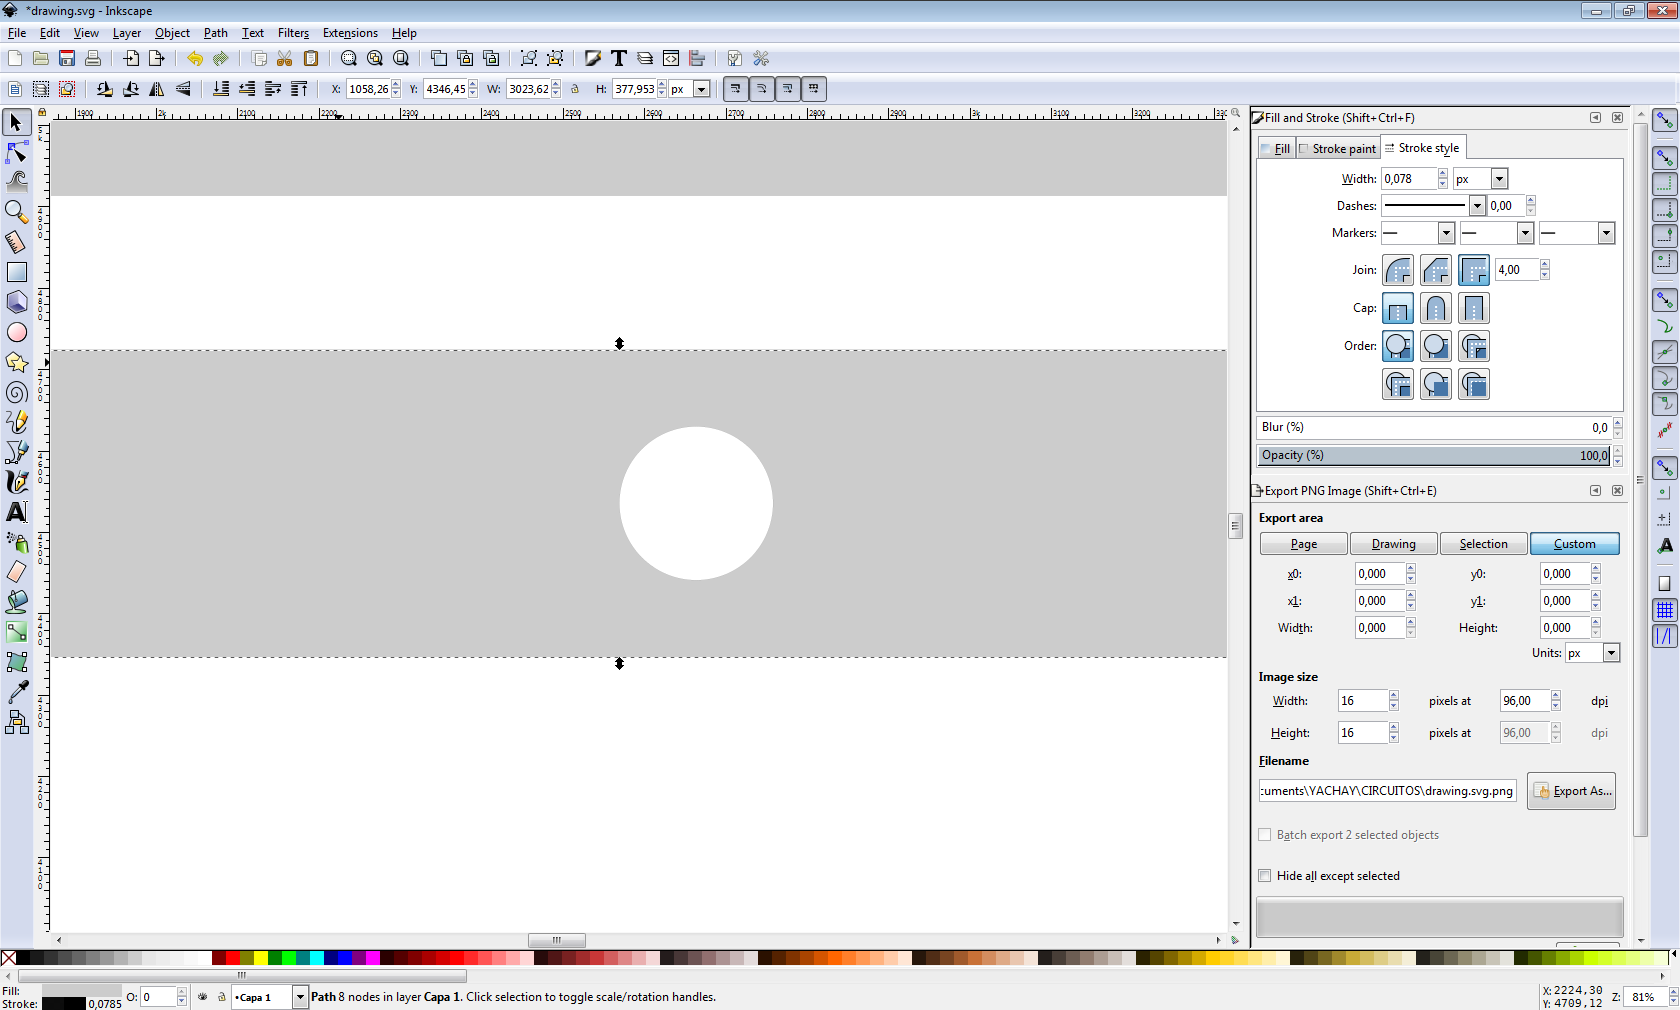The width and height of the screenshot is (1680, 1010).
Task: Select the Dropper color picker tool
Action: [x=16, y=692]
